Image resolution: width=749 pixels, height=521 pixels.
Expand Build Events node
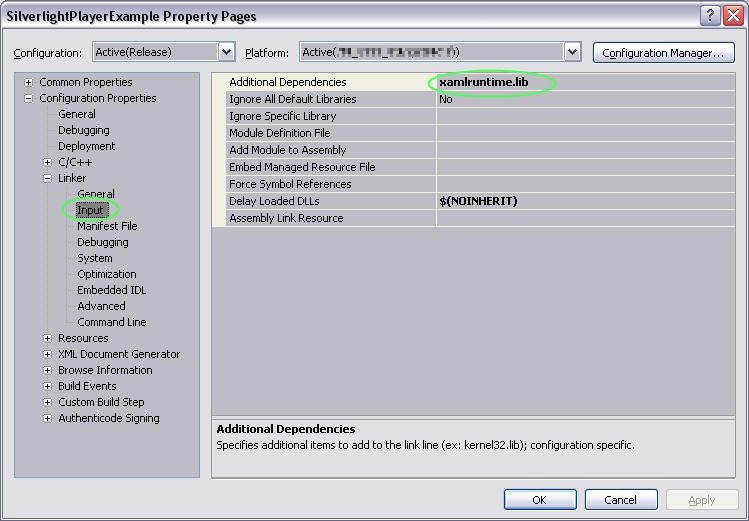point(47,386)
